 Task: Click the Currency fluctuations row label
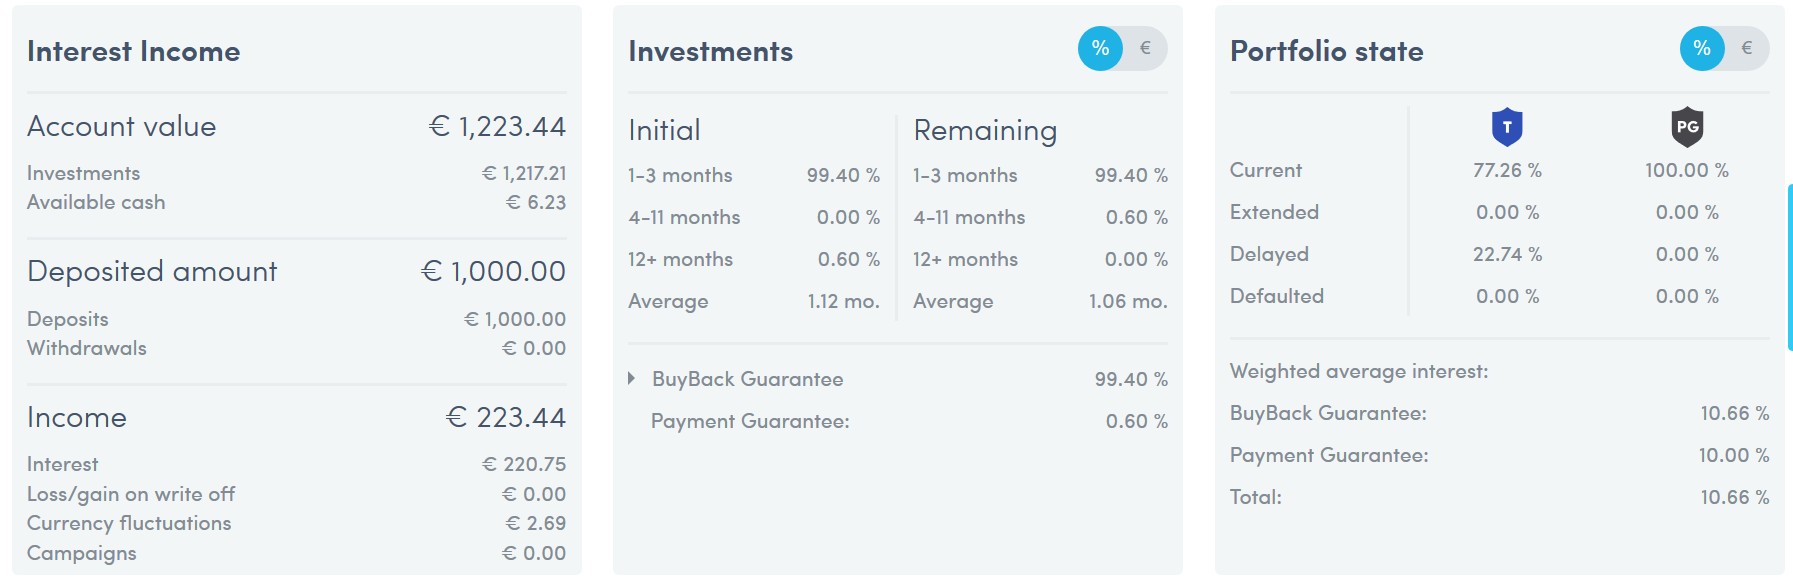(x=129, y=523)
